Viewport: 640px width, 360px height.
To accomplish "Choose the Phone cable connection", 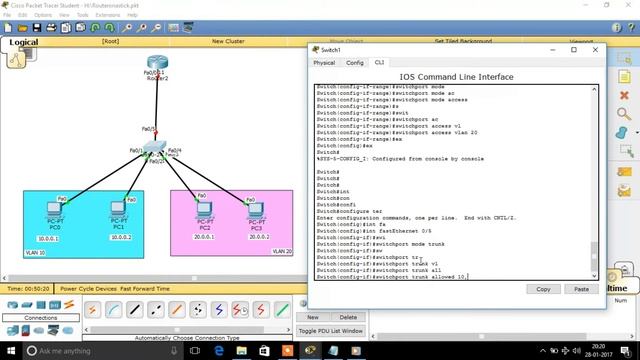I will (198, 310).
